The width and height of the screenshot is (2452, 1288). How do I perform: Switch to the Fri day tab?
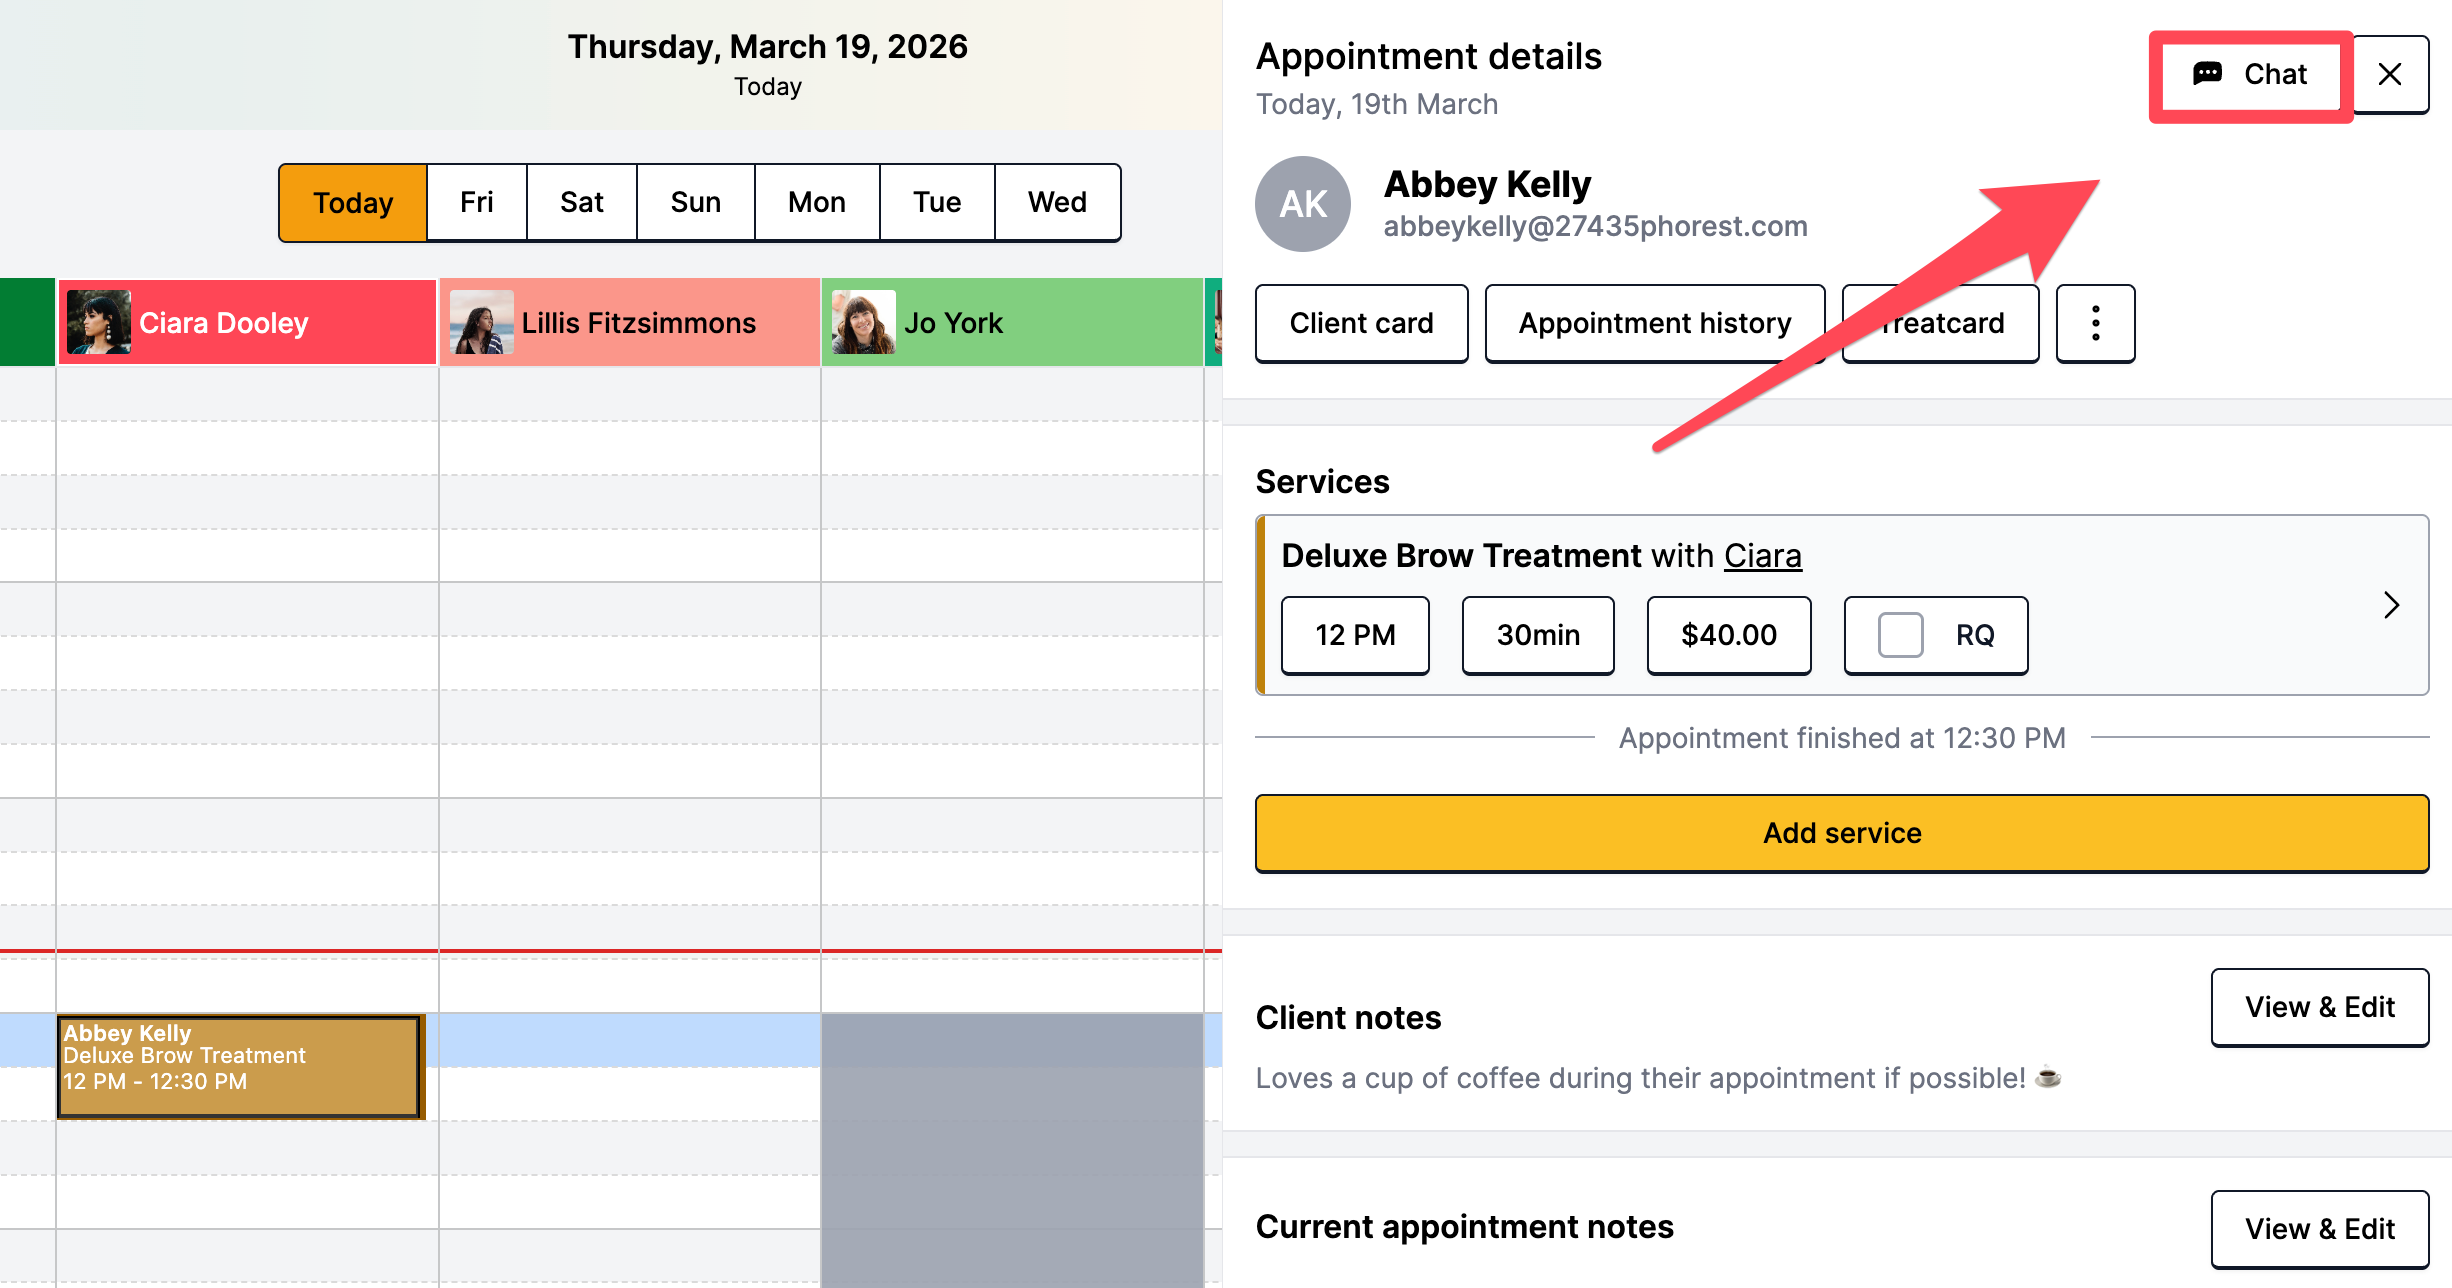coord(476,203)
